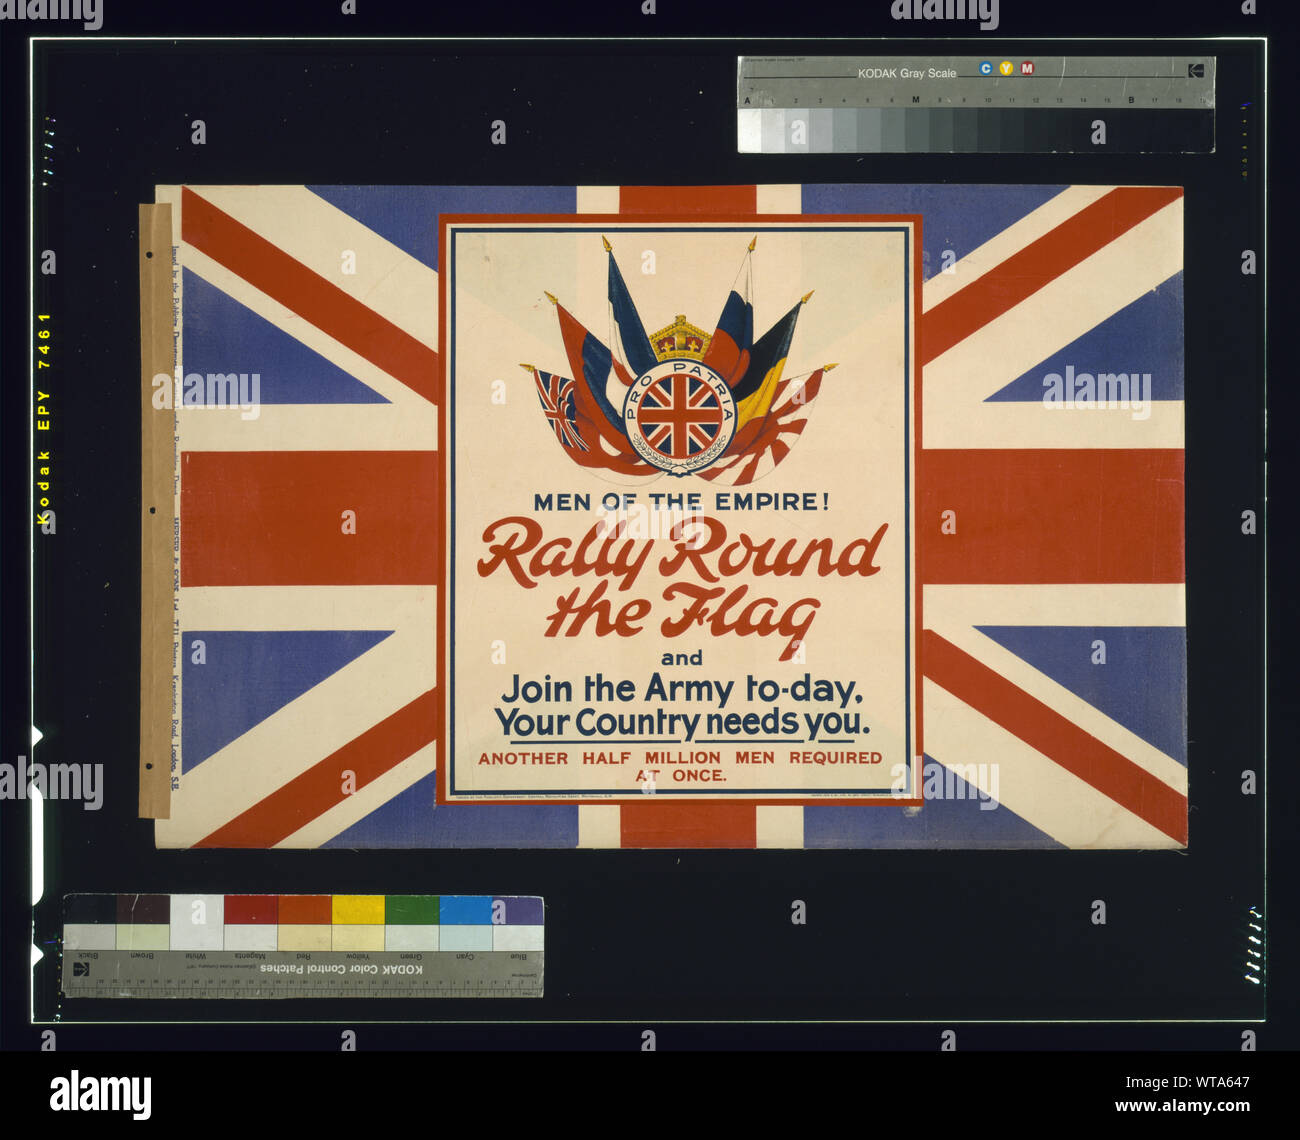Screen dimensions: 1300x1140
Task: Click the KODAK Gray Scale label
Action: pyautogui.click(x=906, y=73)
